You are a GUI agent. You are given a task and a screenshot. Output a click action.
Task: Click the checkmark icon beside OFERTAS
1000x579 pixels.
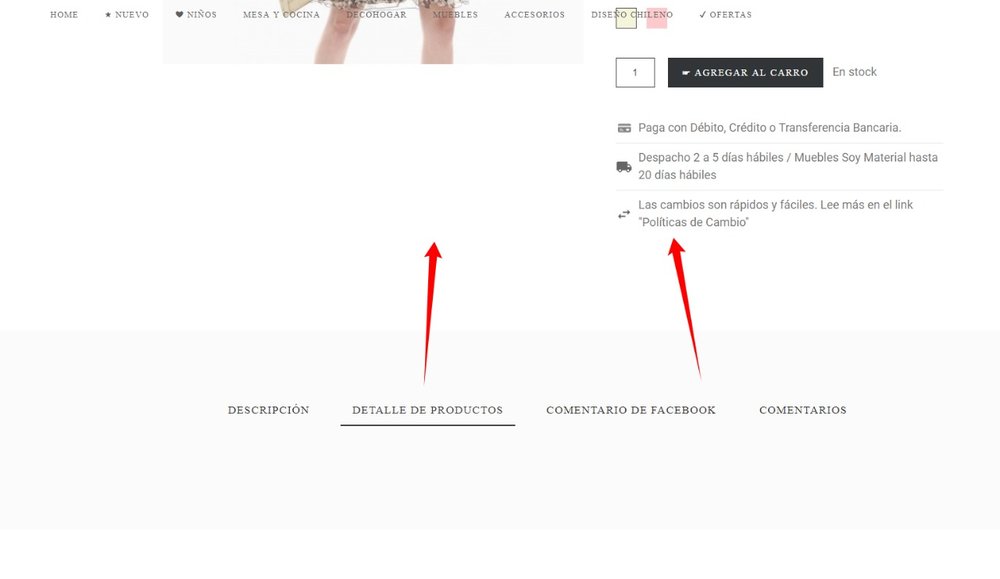tap(703, 14)
